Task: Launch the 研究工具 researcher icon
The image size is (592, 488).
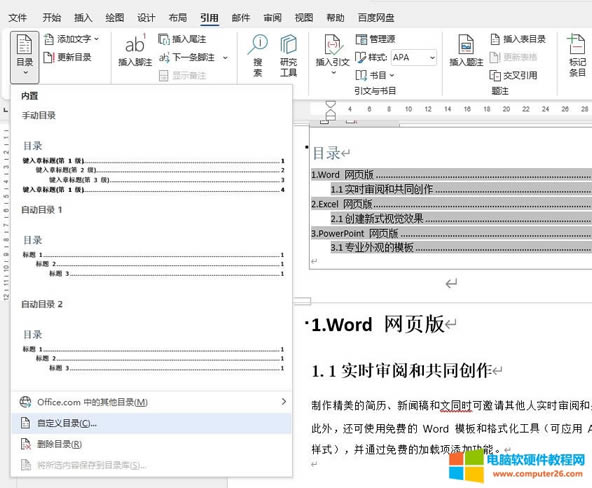Action: 288,55
